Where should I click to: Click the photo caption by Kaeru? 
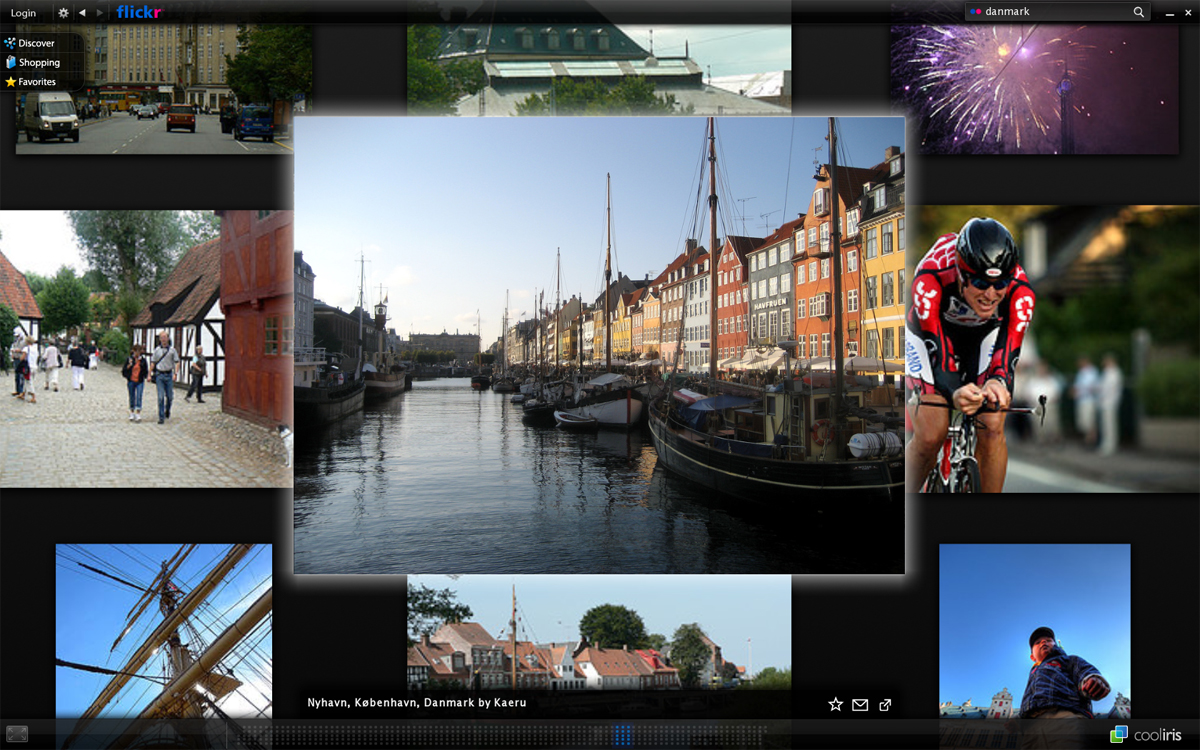(x=416, y=703)
